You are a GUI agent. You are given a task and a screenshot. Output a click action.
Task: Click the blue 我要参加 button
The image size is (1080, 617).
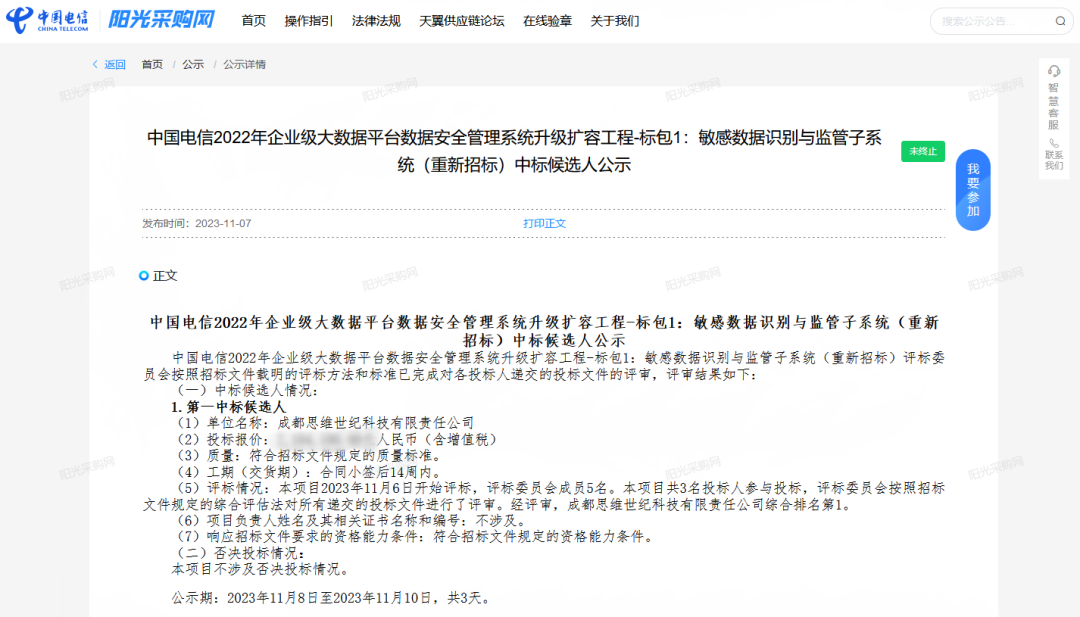pos(973,189)
